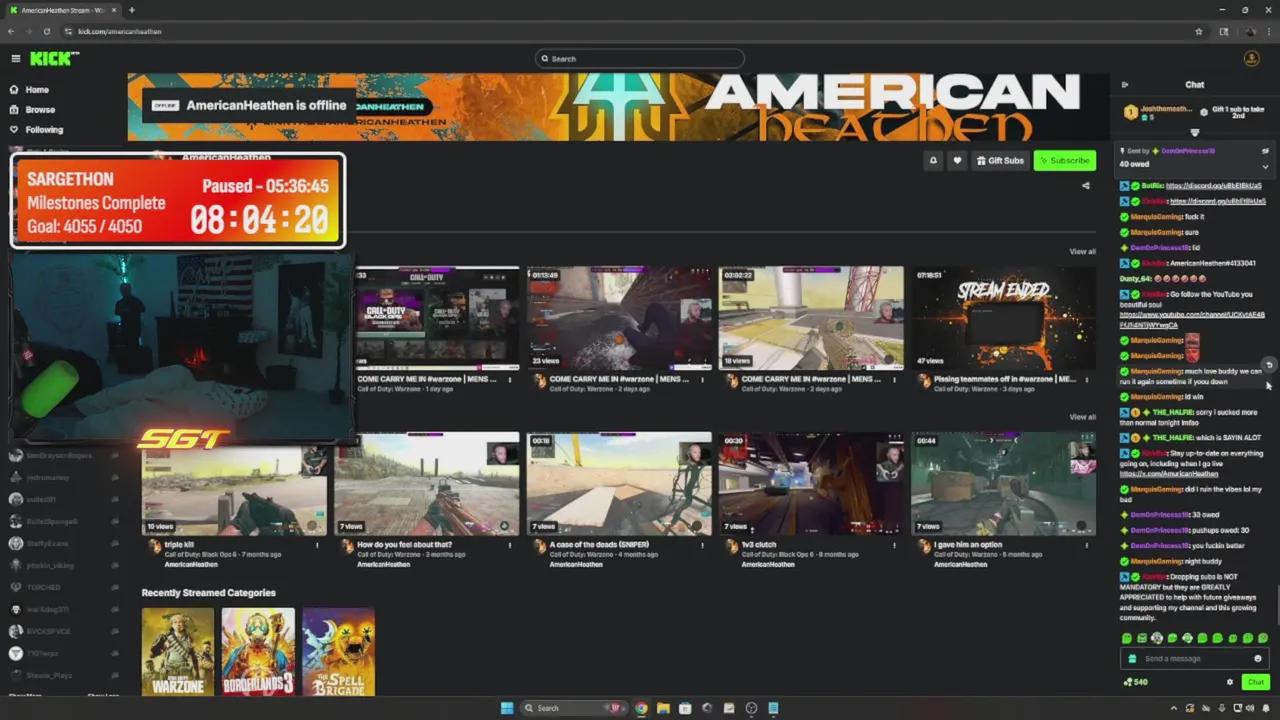
Task: Unpin icon on pinned chat message
Action: point(1265,151)
